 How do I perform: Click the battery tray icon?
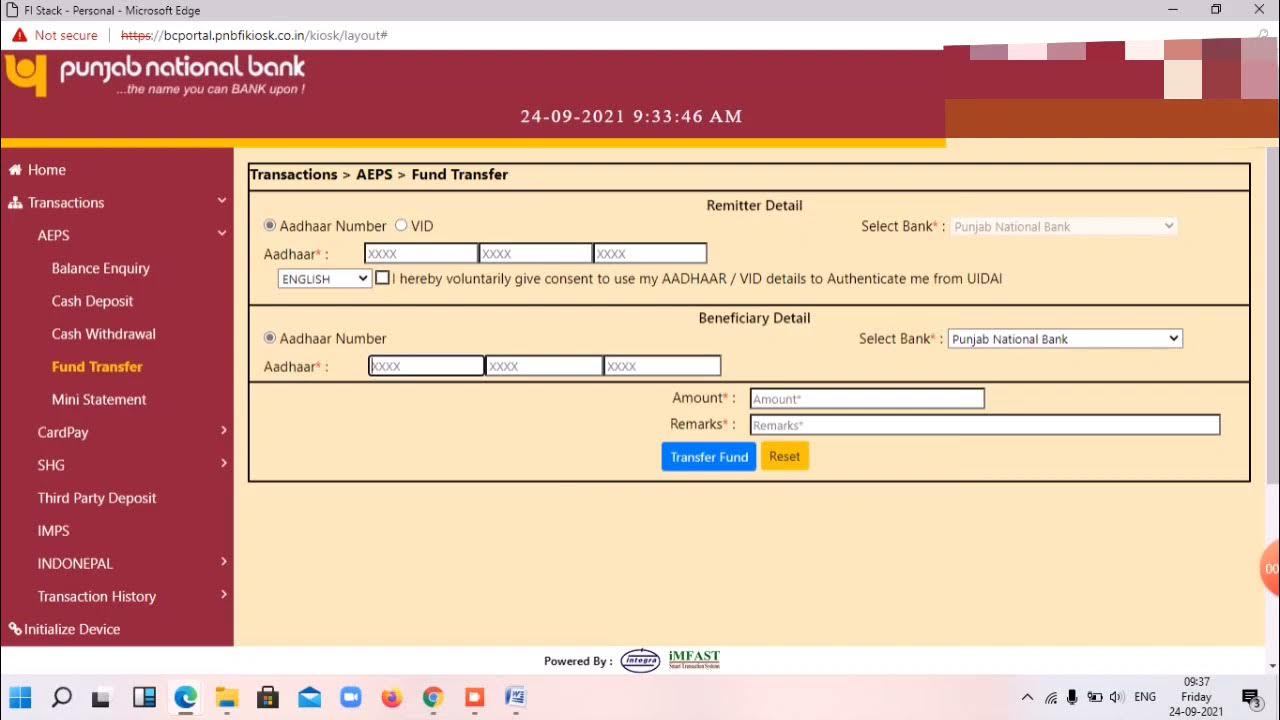tap(1095, 697)
